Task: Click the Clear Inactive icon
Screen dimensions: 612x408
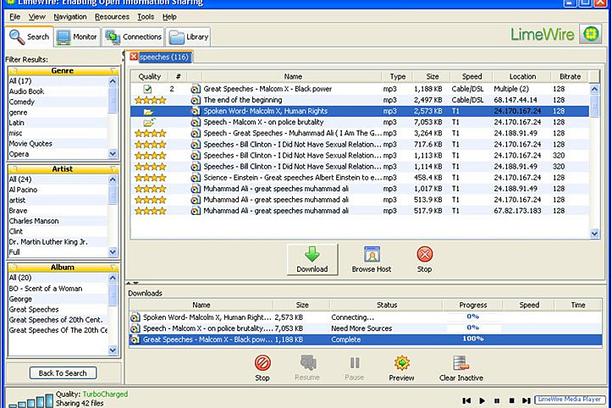Action: (461, 363)
